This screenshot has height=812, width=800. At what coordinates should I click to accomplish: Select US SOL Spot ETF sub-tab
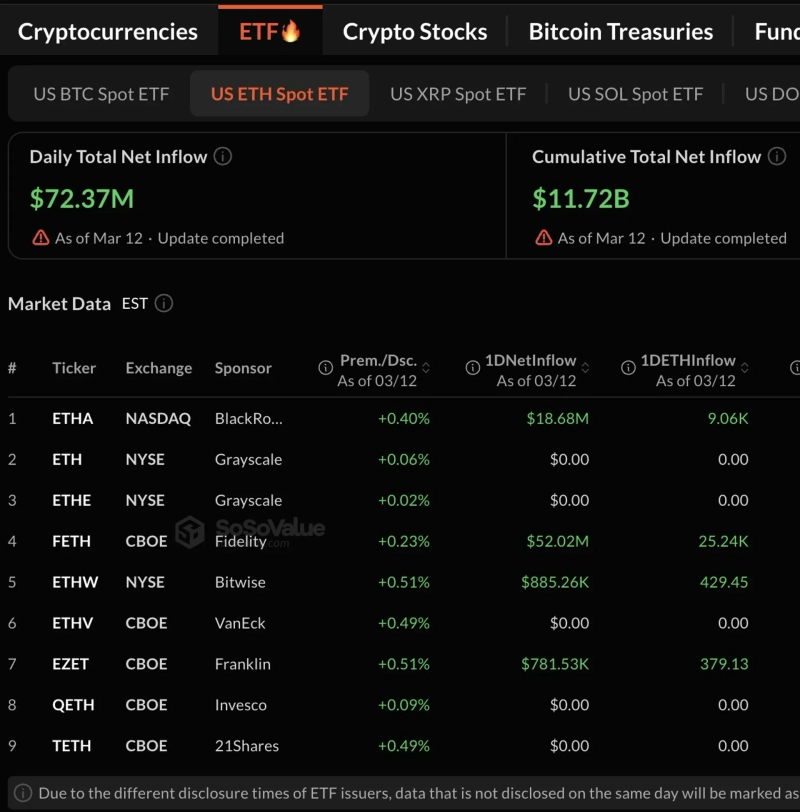635,94
